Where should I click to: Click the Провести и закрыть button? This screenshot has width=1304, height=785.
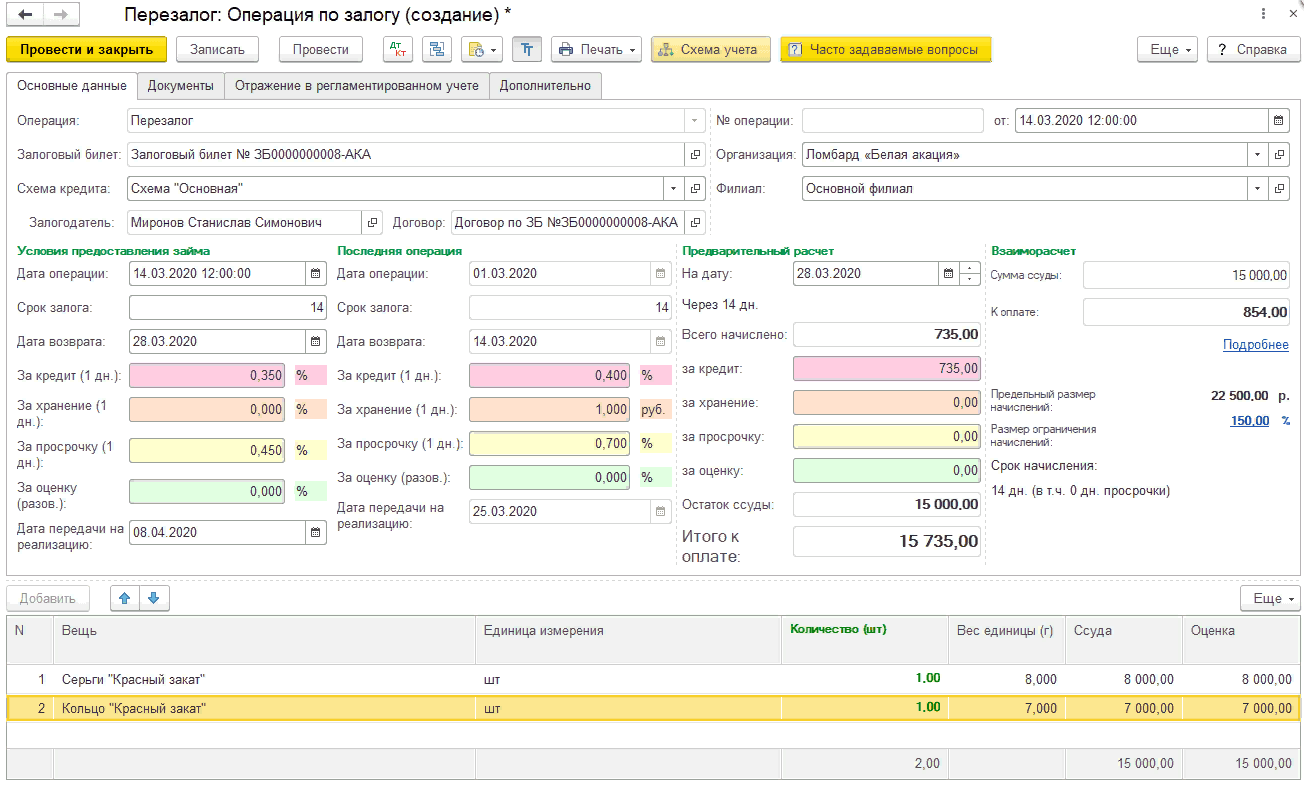point(86,49)
